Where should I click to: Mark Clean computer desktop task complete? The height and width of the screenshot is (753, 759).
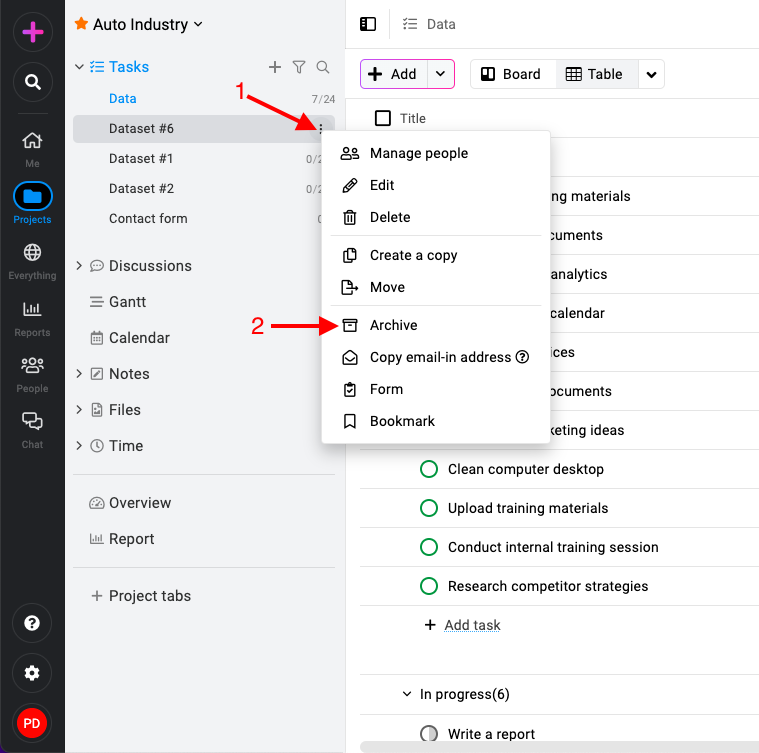tap(429, 469)
